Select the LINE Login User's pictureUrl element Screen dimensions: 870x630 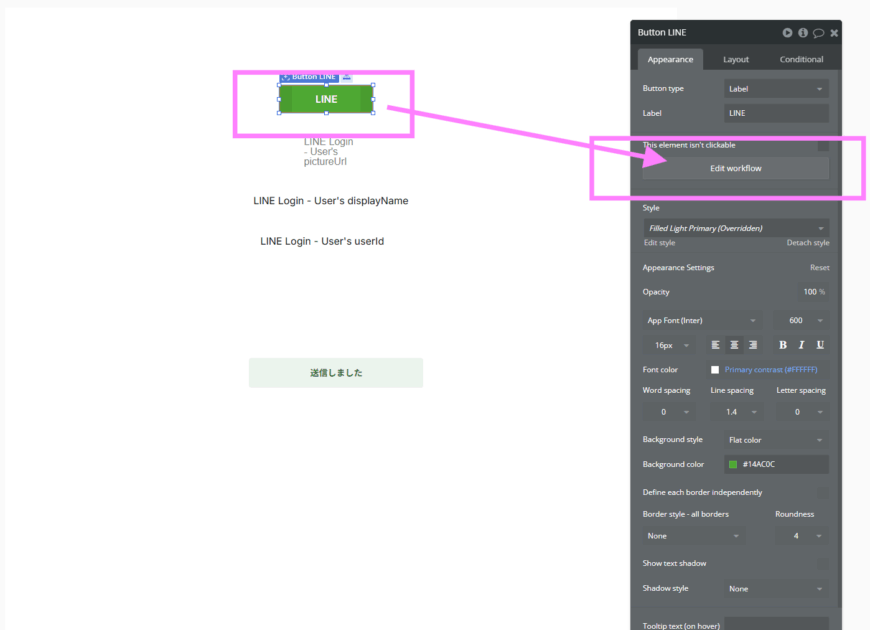click(x=328, y=152)
